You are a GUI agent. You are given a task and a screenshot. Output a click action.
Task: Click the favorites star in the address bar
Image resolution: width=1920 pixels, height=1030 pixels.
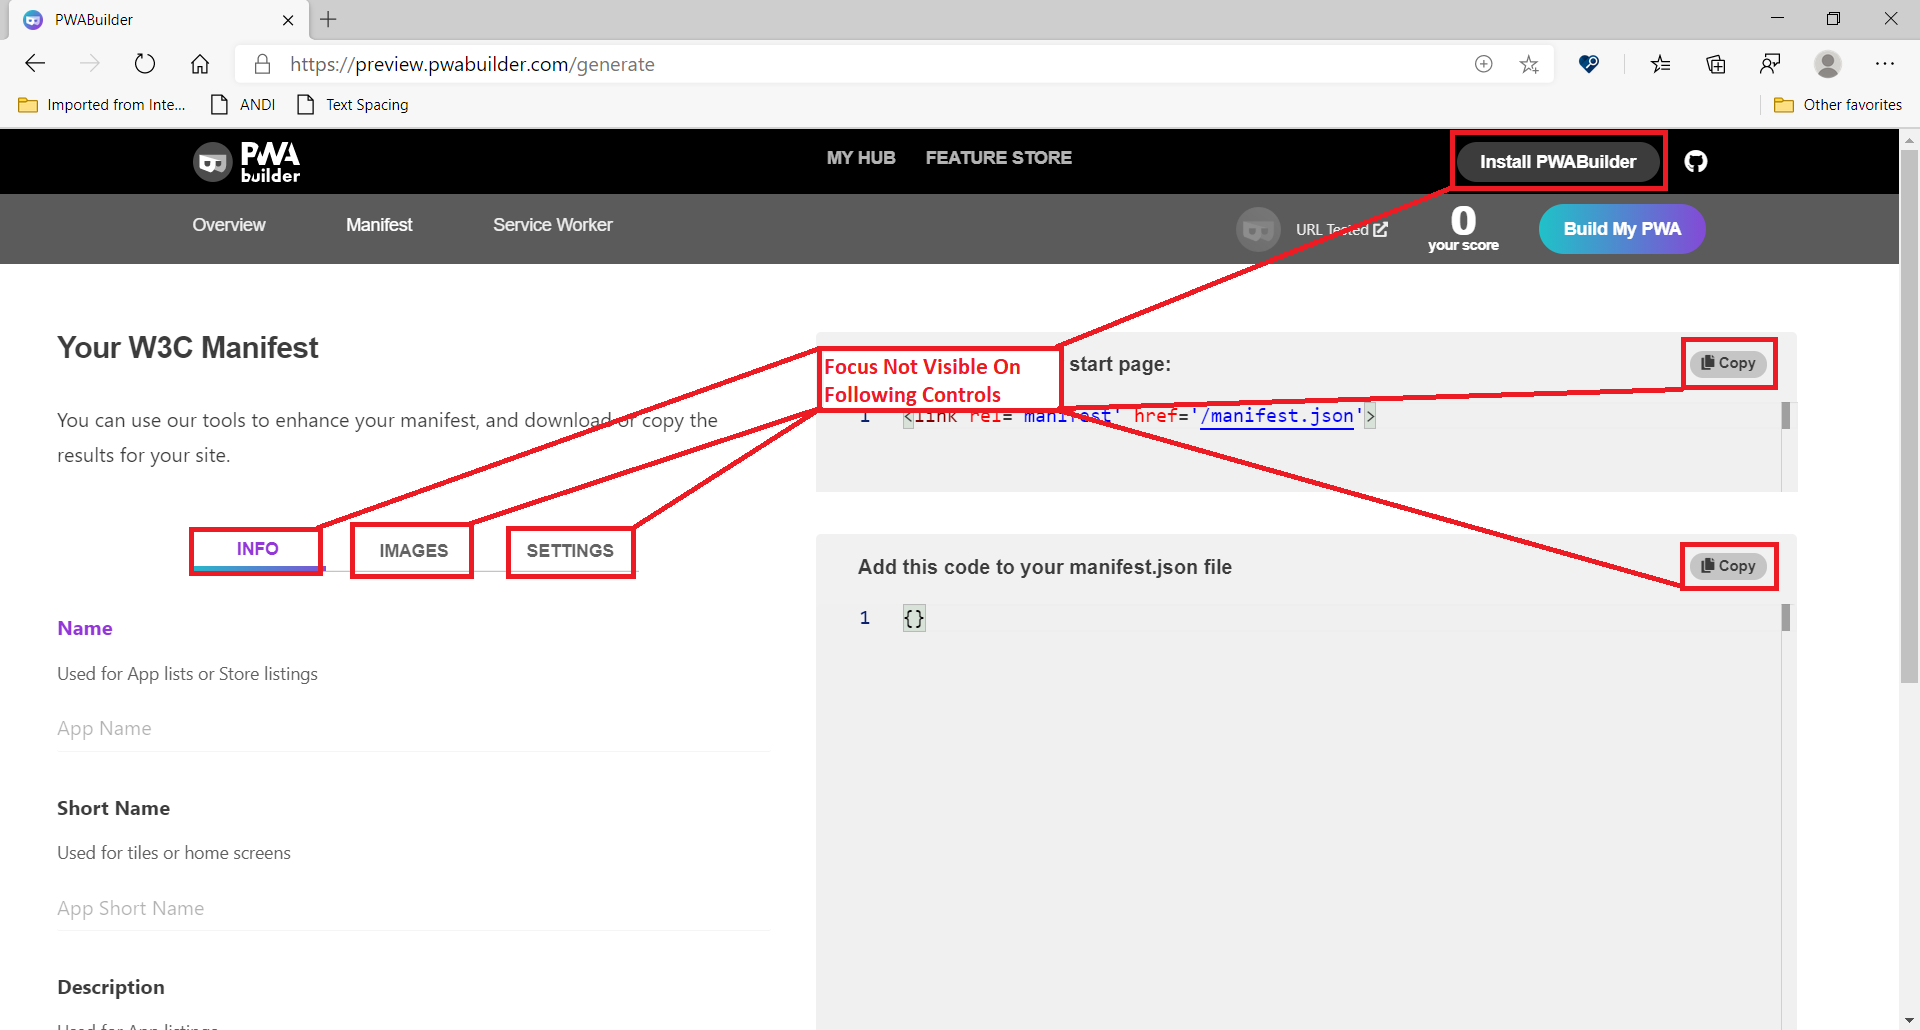pyautogui.click(x=1529, y=63)
